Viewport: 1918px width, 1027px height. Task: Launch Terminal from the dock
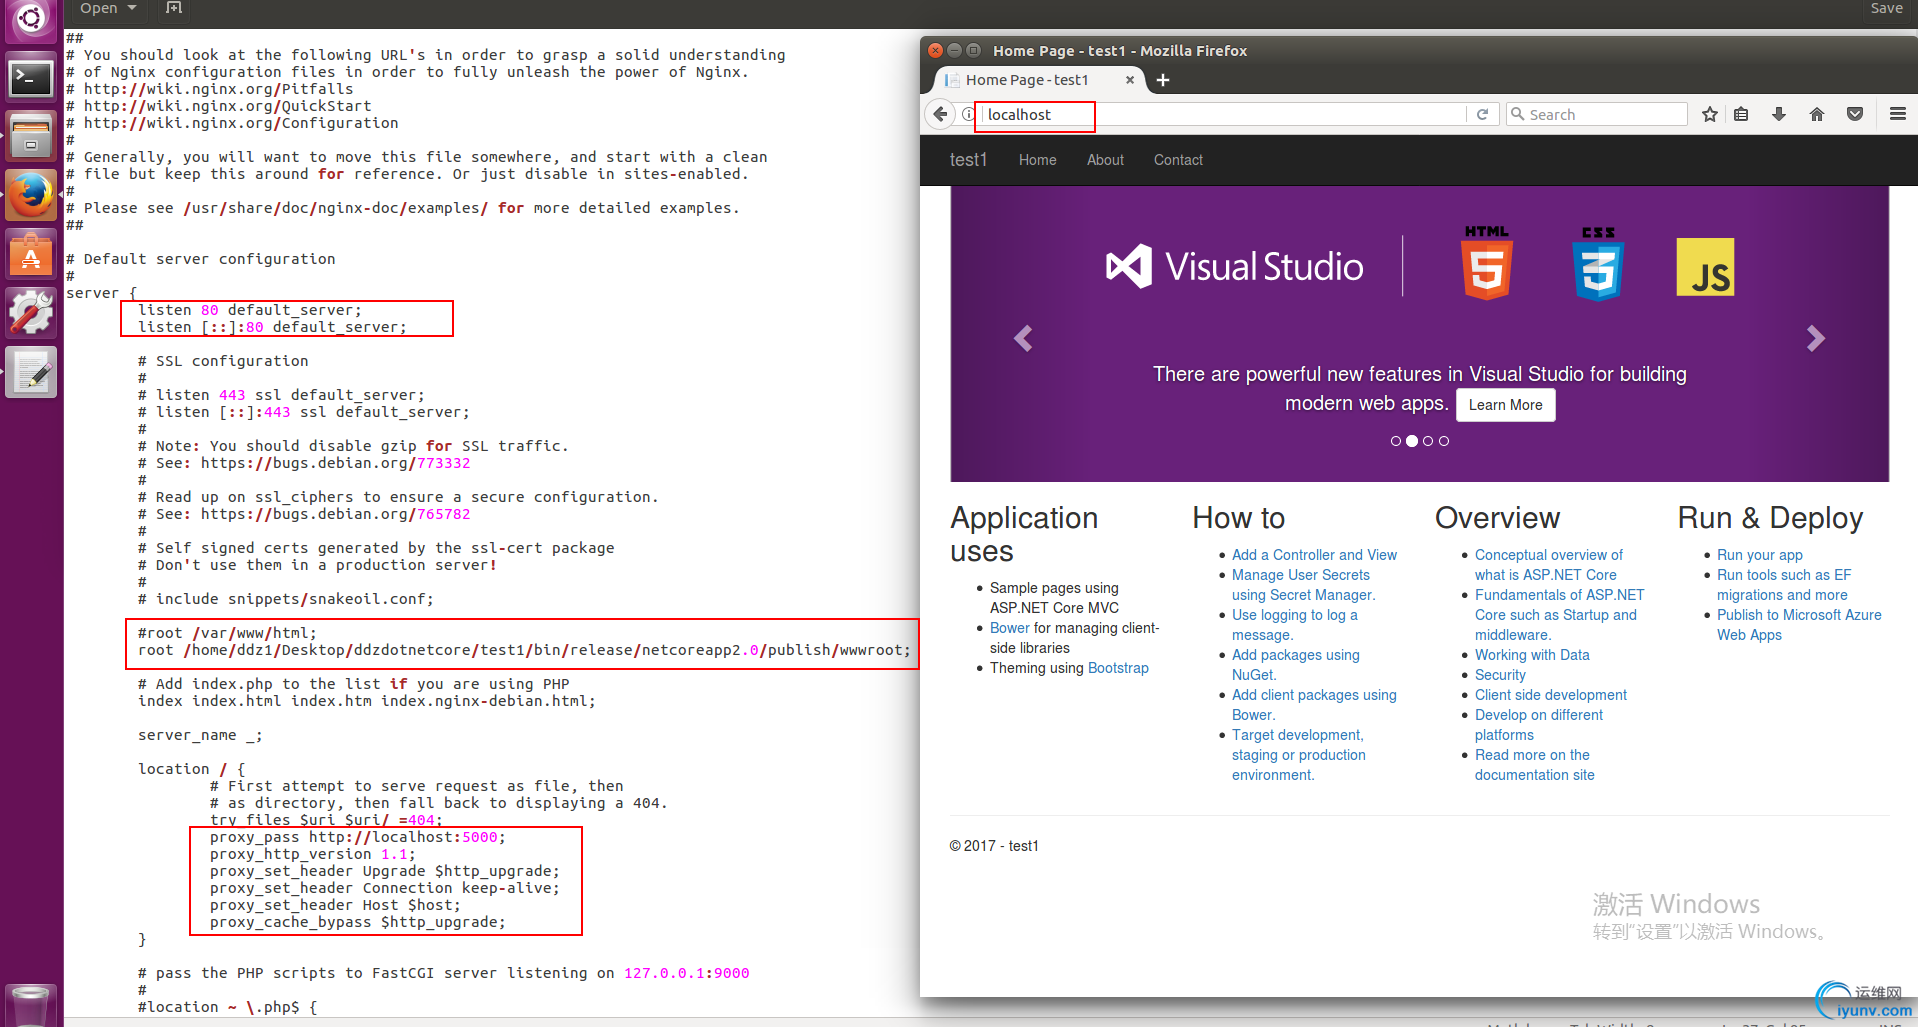31,78
